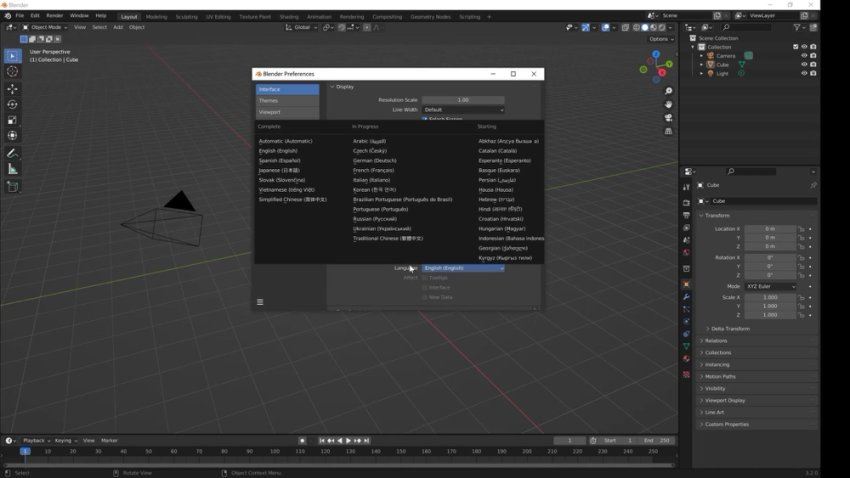Switch to the Shading workspace tab
The image size is (850, 478).
click(289, 17)
